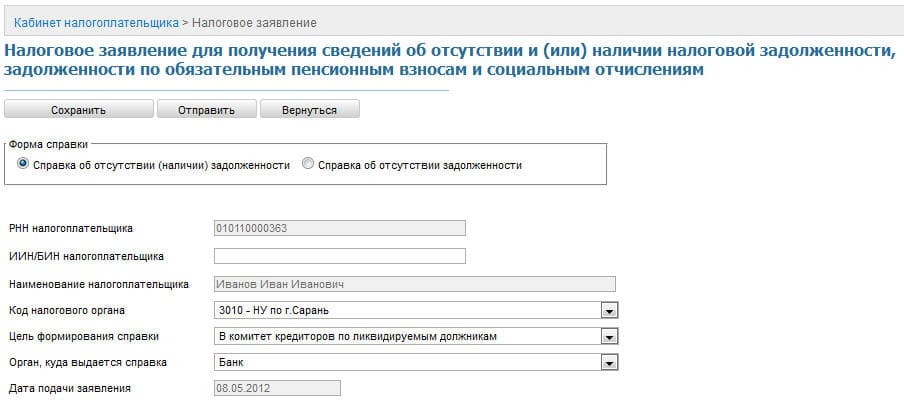The height and width of the screenshot is (419, 904).
Task: Click the 'Цель формирования справки' label text
Action: (x=83, y=336)
